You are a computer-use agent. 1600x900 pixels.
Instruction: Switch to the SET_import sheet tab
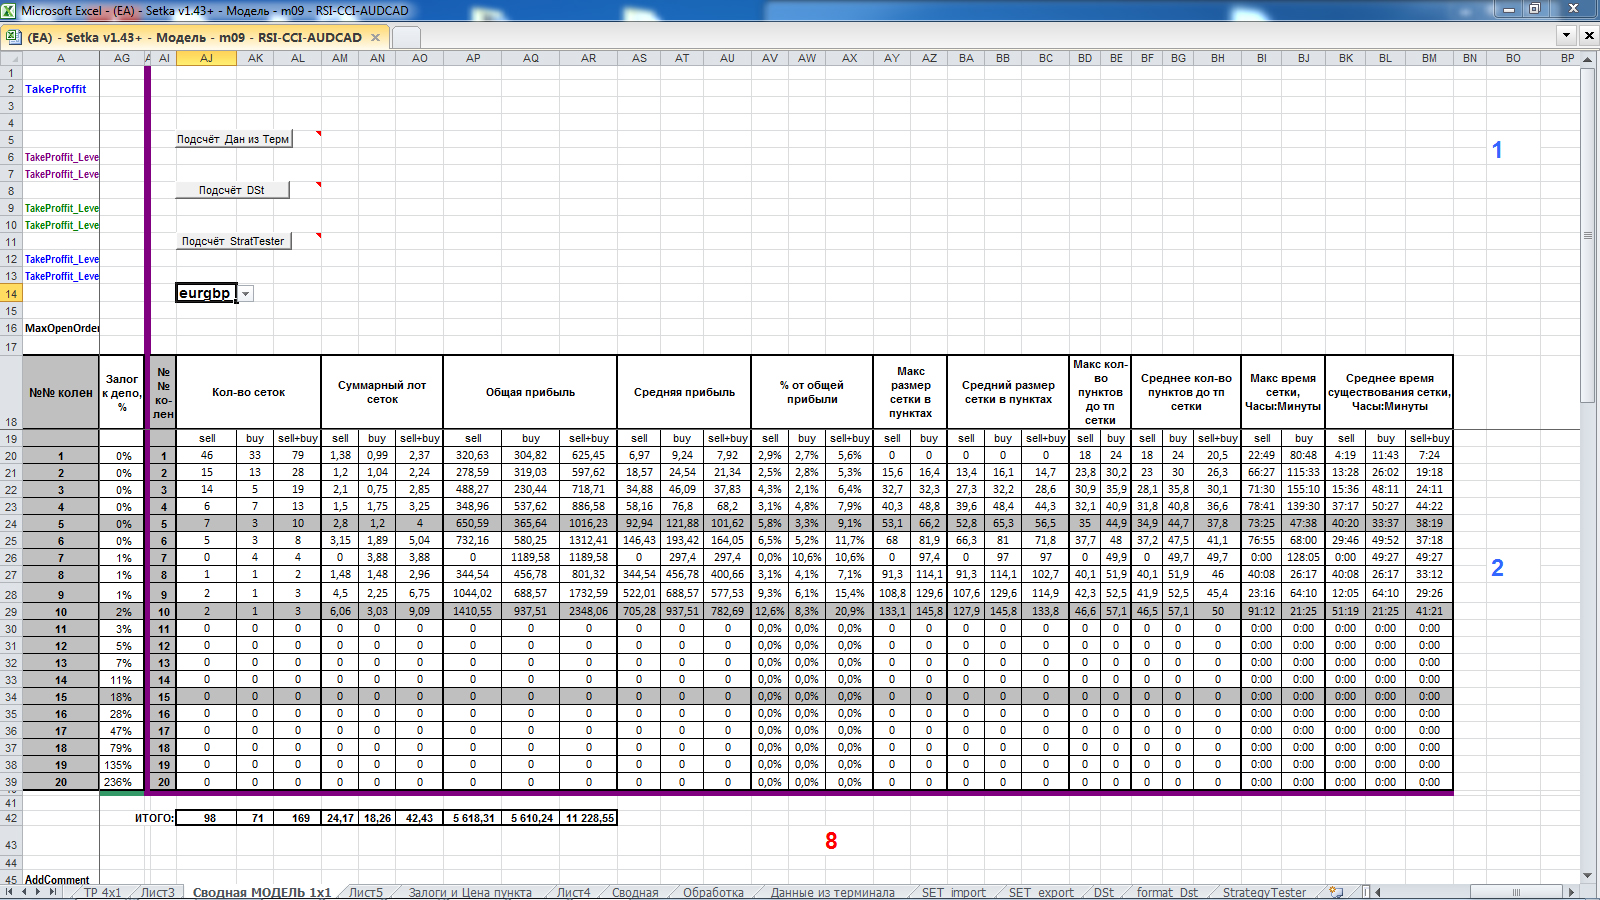[x=954, y=892]
